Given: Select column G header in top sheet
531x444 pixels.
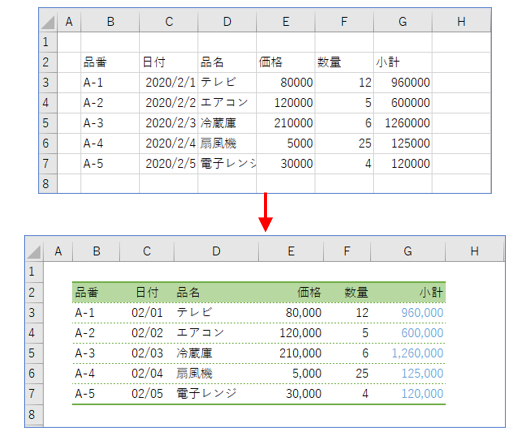Looking at the screenshot, I should coord(403,22).
